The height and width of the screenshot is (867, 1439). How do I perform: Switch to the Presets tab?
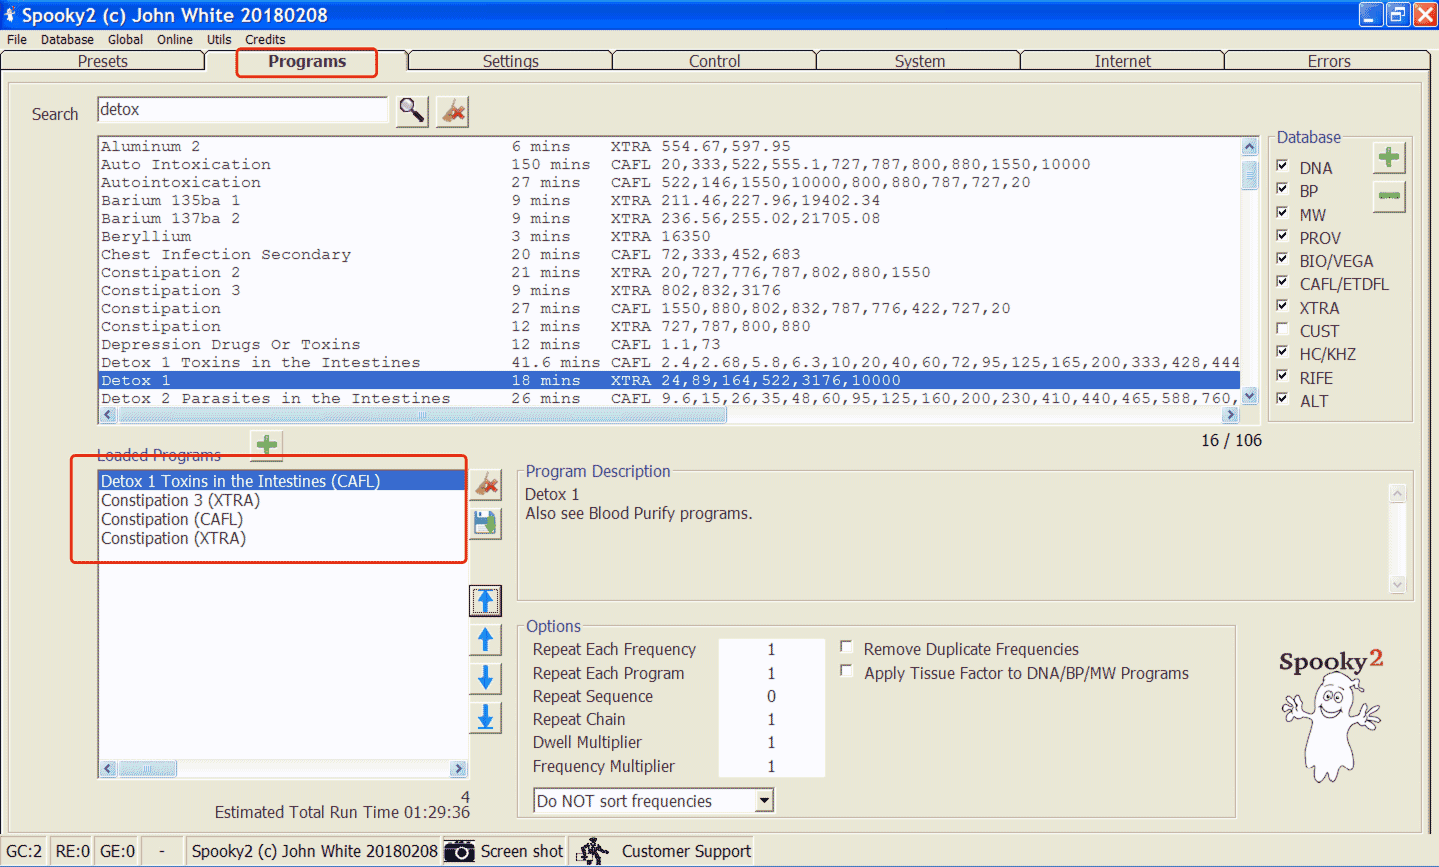pyautogui.click(x=103, y=61)
